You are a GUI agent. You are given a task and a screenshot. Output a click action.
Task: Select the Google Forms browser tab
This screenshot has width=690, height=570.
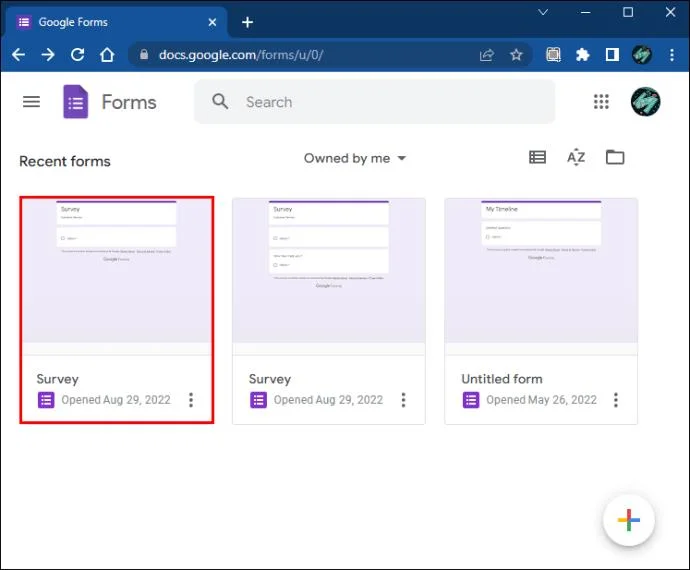pos(115,22)
